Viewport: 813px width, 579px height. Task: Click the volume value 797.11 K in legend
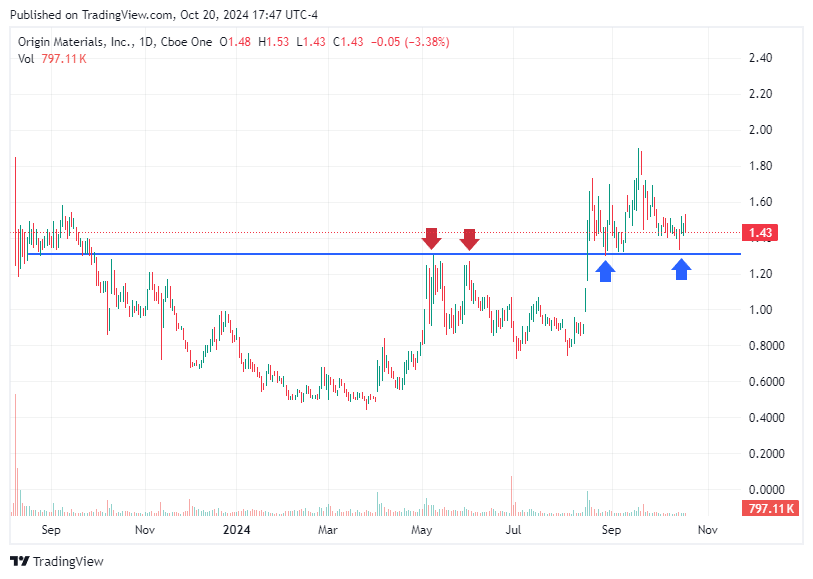(64, 59)
